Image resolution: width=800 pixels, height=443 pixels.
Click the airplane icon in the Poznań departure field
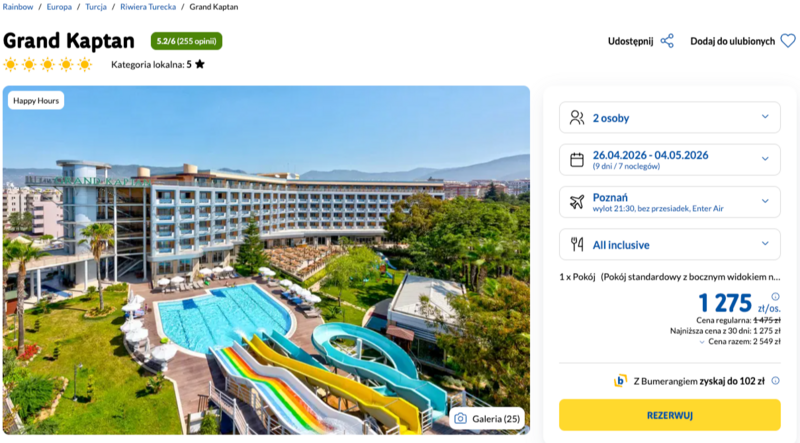[x=577, y=201]
